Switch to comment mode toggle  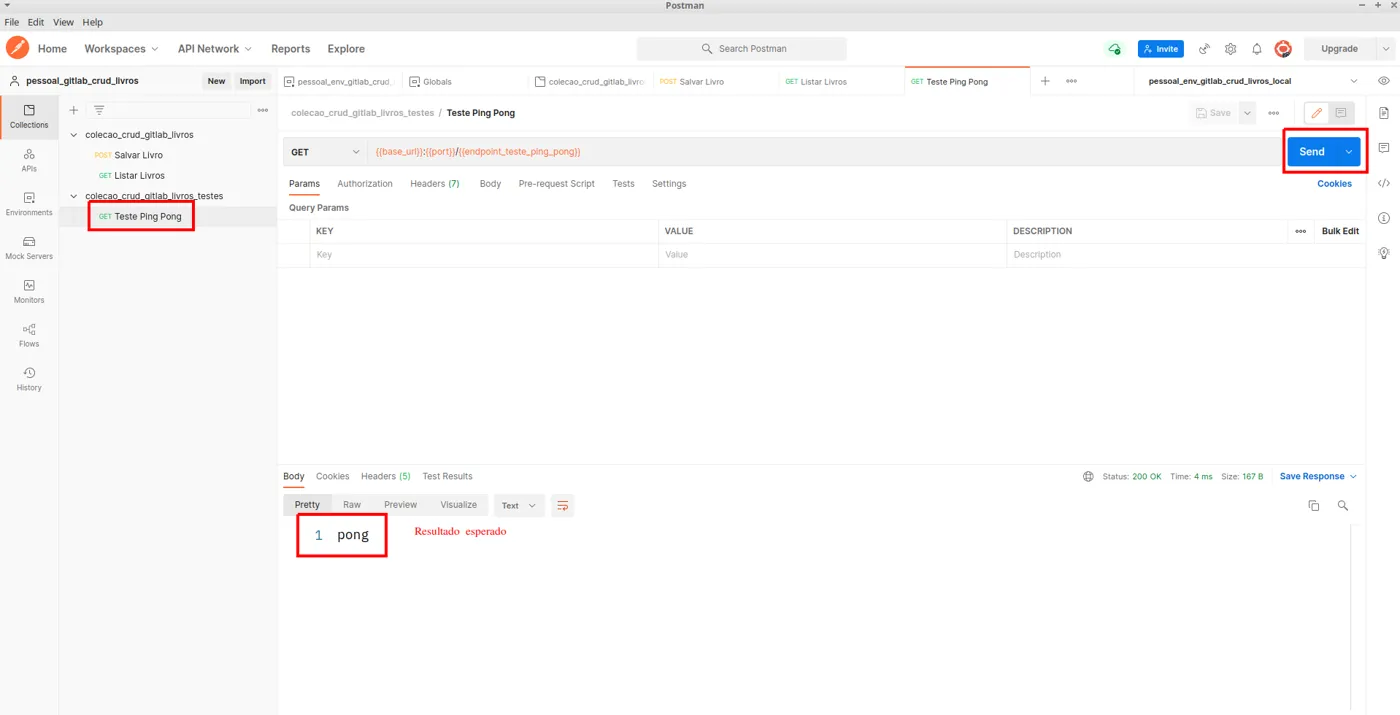1341,113
